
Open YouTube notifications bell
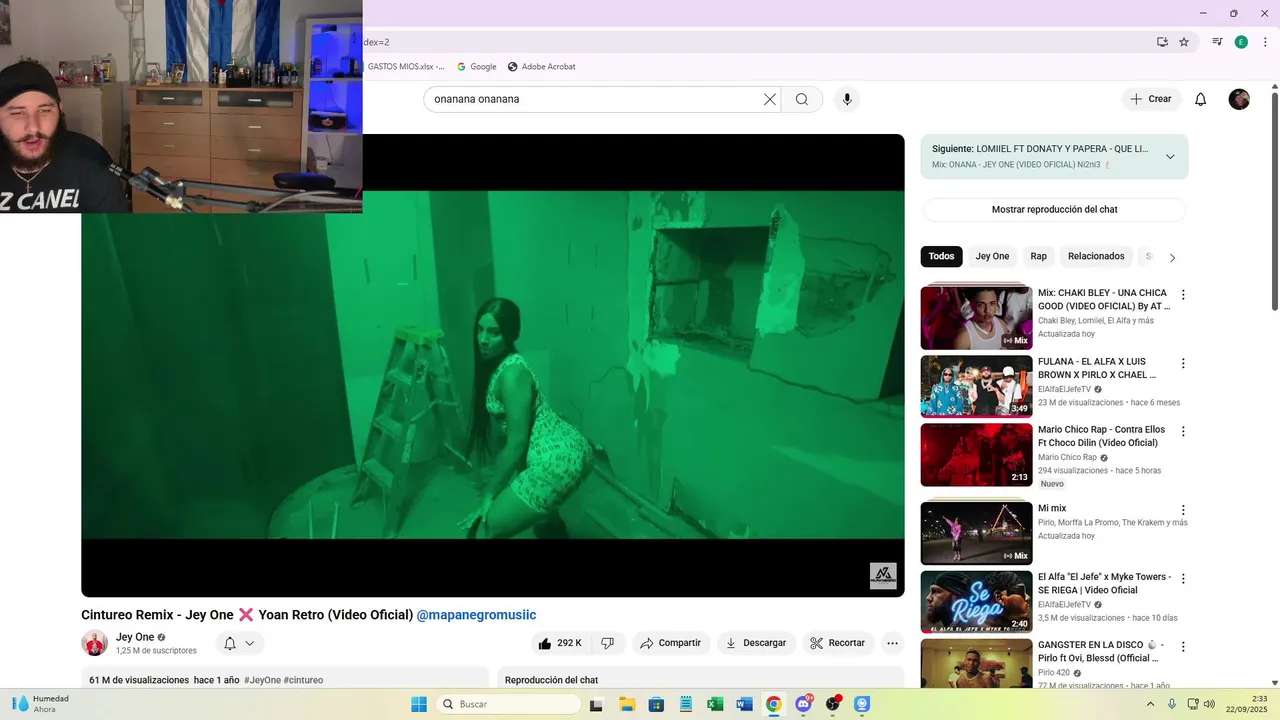coord(1201,99)
